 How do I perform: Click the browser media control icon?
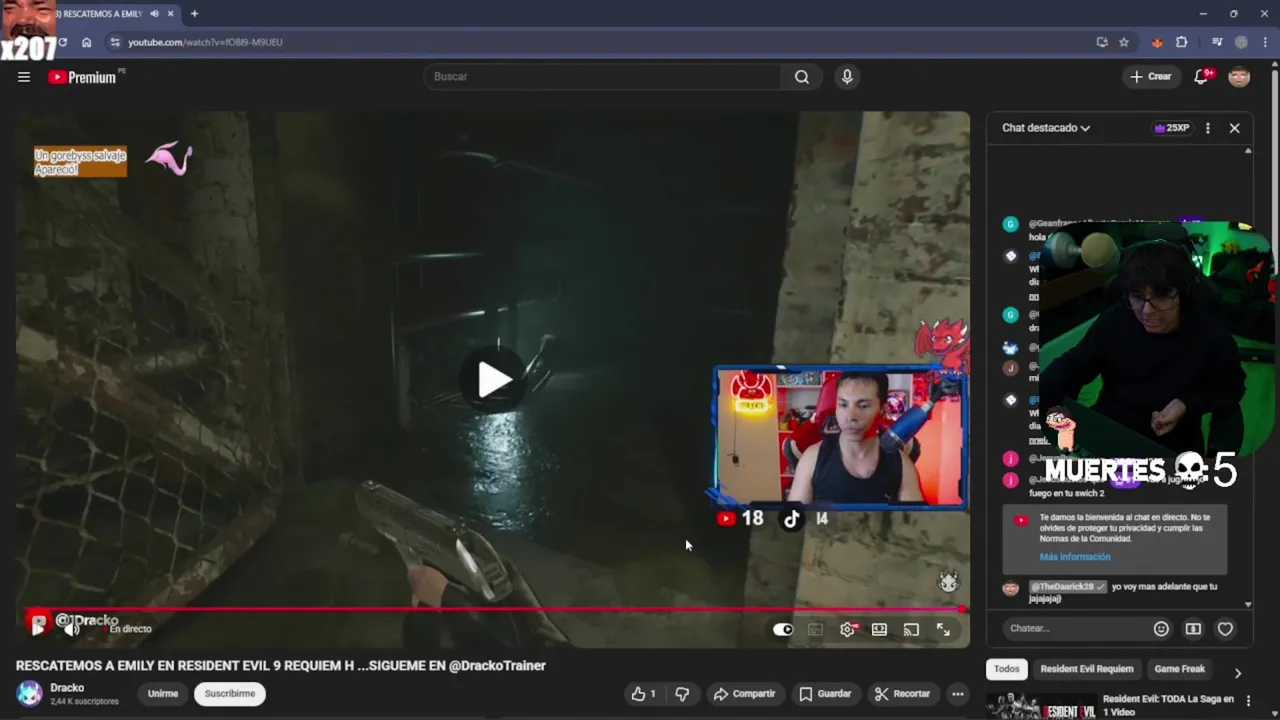[x=1217, y=42]
